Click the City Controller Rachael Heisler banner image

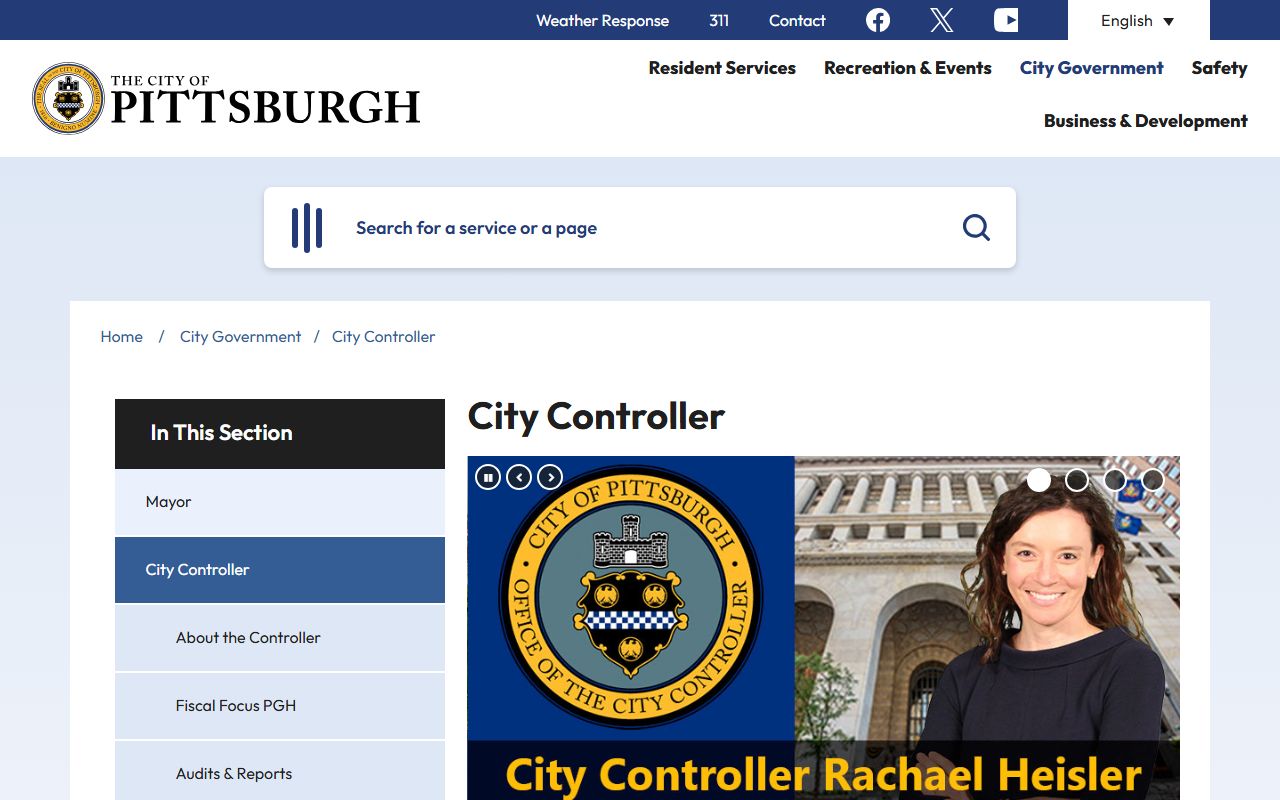(823, 628)
